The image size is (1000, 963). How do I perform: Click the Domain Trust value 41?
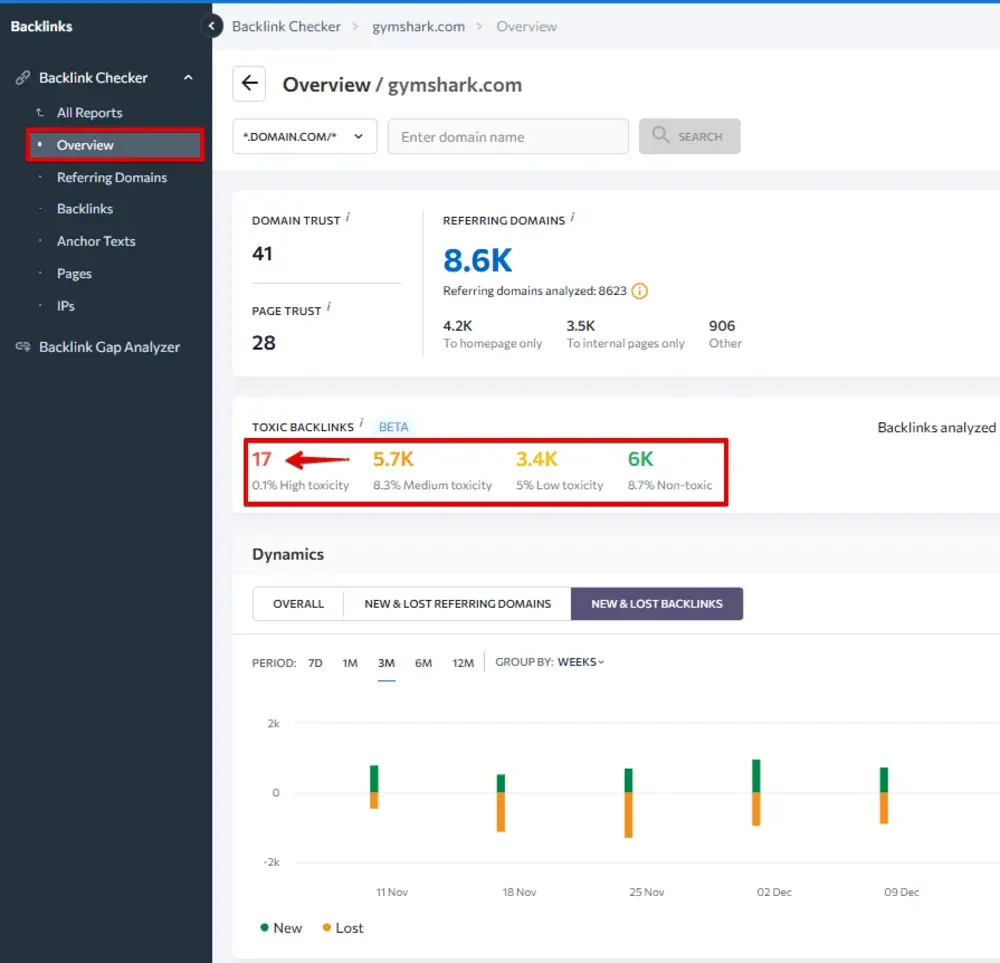[262, 254]
